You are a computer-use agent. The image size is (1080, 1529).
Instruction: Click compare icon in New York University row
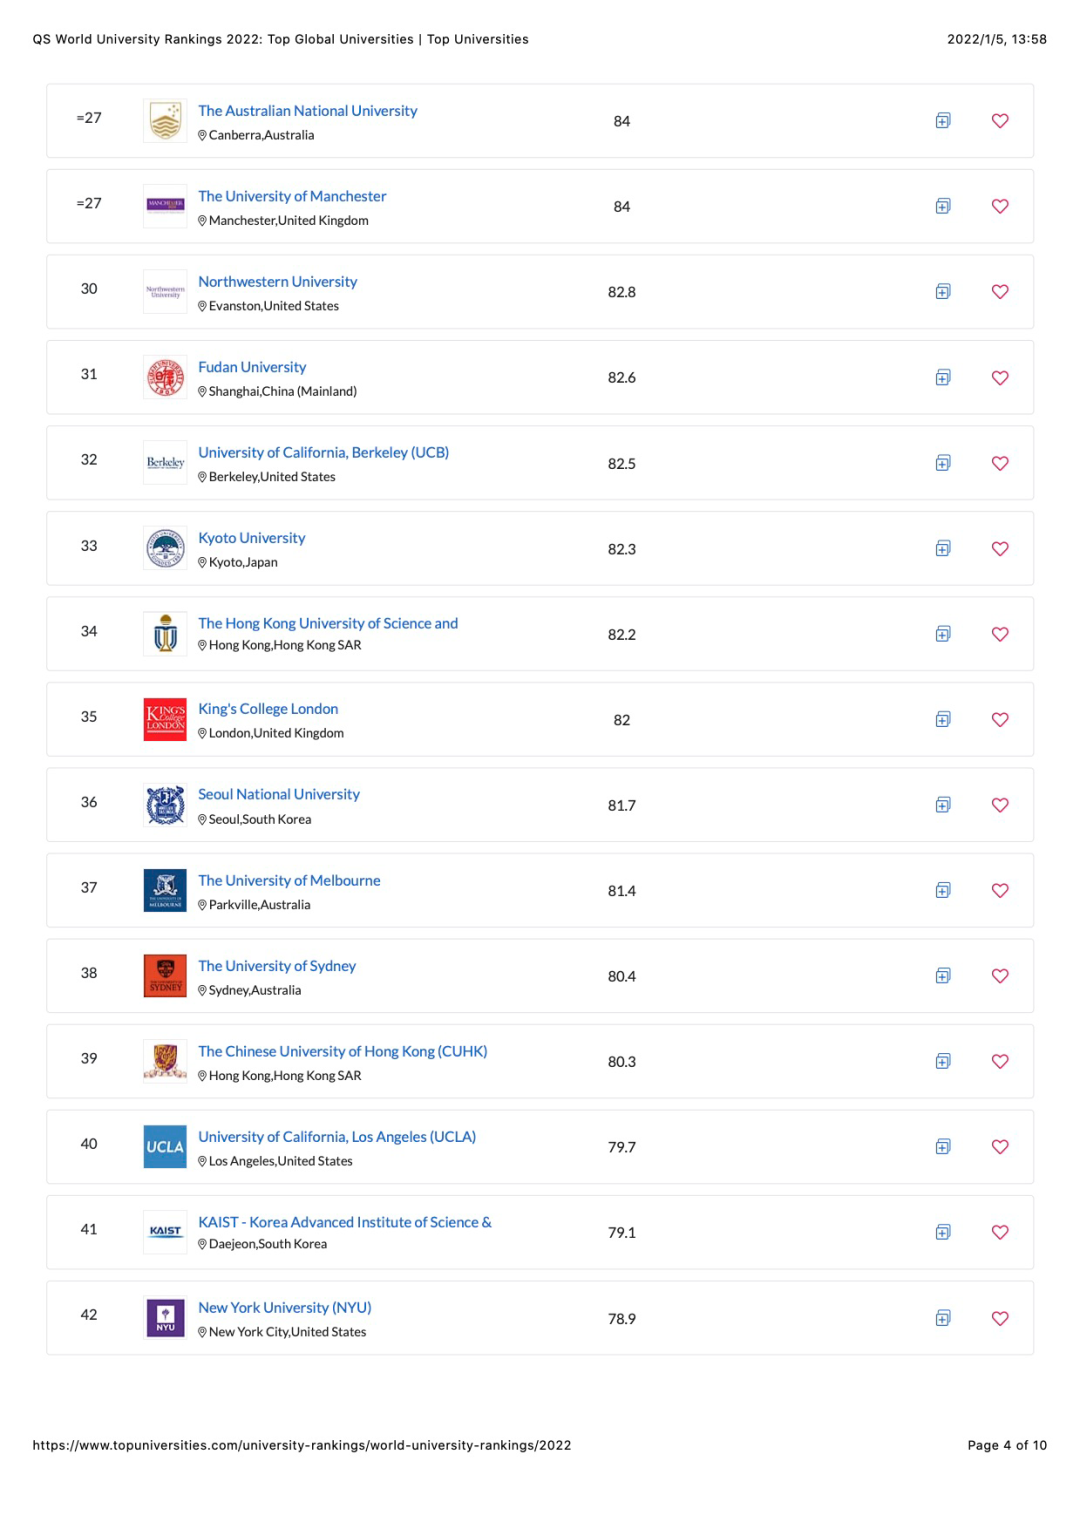[x=942, y=1318]
